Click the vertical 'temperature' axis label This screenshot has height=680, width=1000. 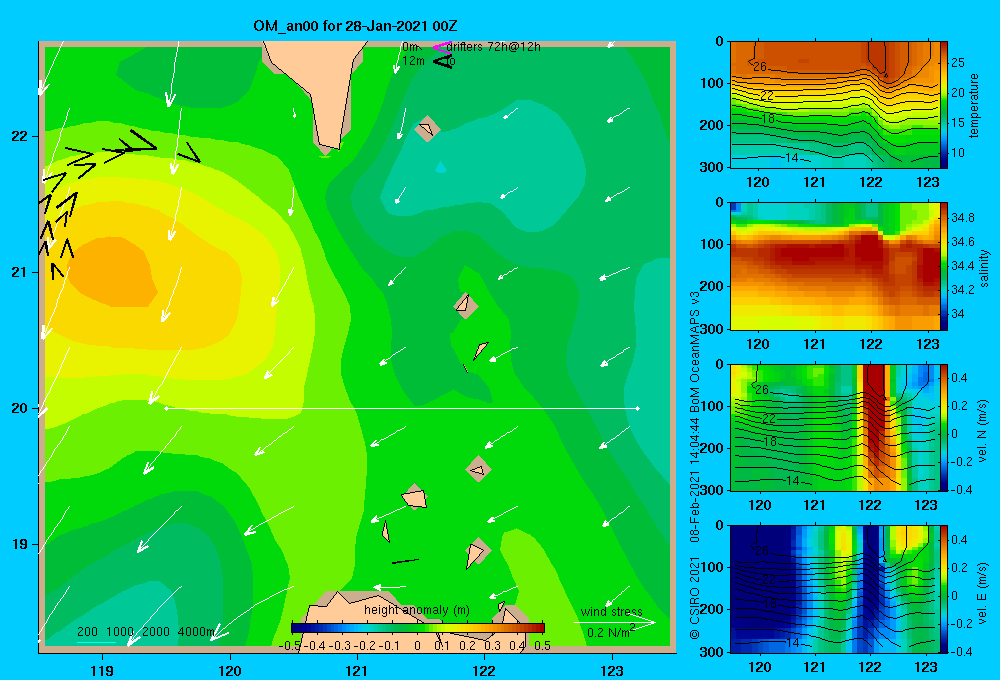(x=974, y=105)
